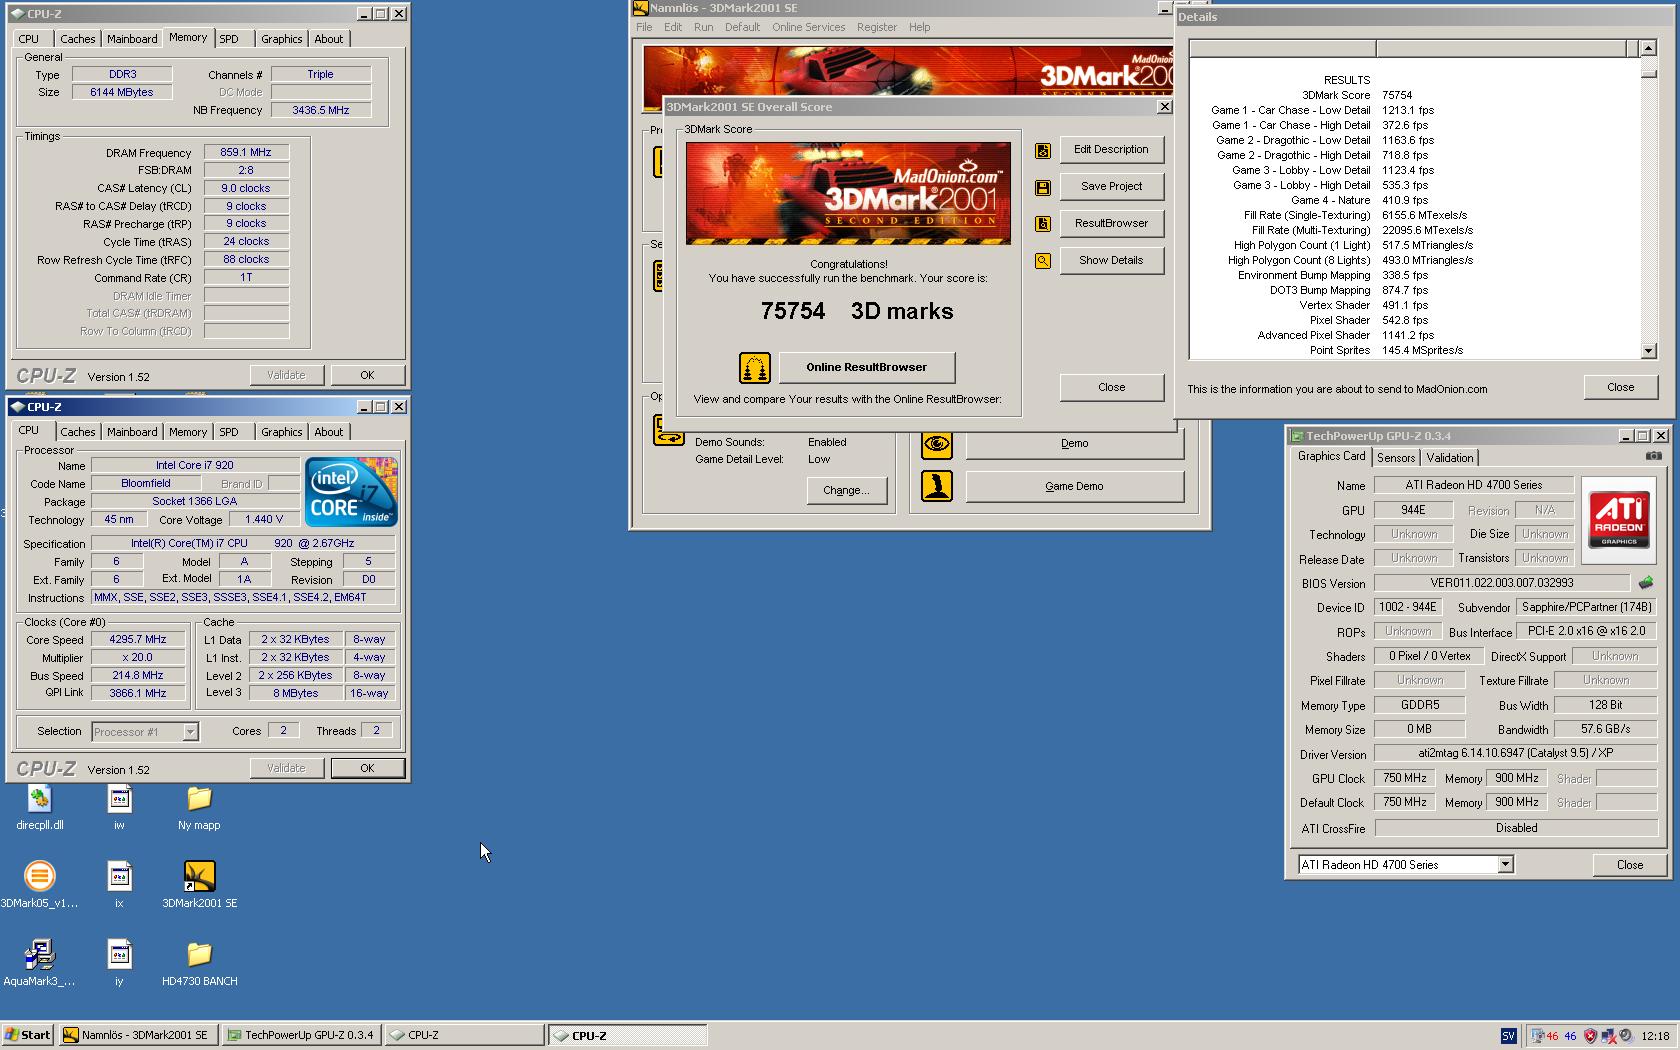Open the Edit menu in 3DMark2001 SE
Viewport: 1680px width, 1050px height.
(673, 28)
